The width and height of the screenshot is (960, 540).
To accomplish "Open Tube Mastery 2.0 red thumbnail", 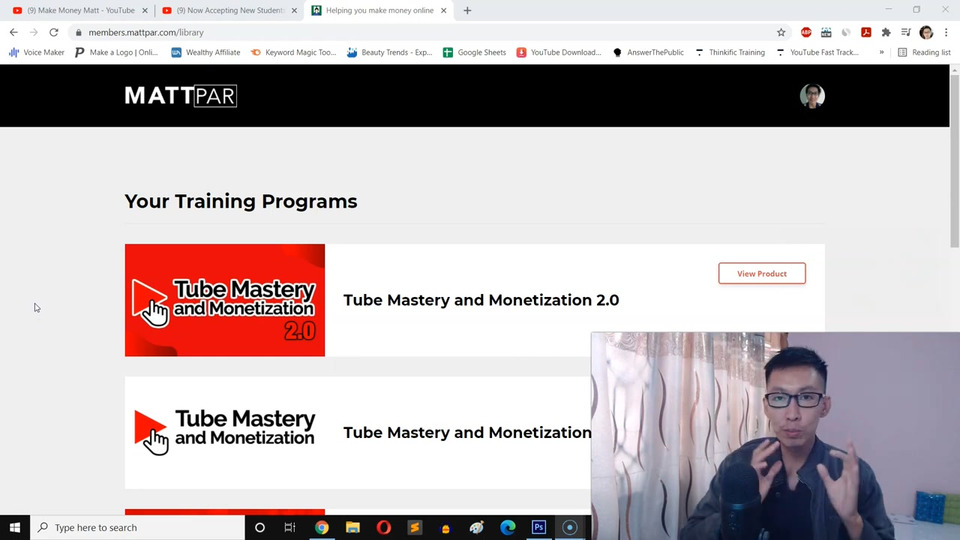I will (225, 300).
